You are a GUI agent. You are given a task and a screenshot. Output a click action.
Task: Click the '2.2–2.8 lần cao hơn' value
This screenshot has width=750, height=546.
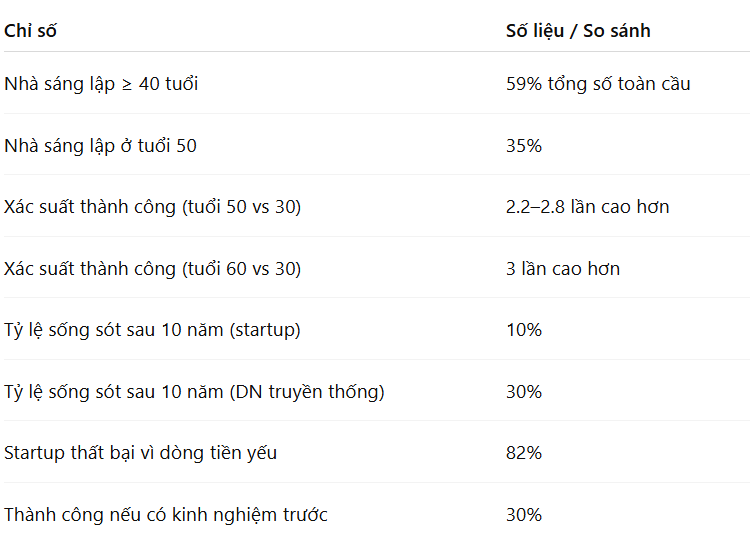coord(587,207)
